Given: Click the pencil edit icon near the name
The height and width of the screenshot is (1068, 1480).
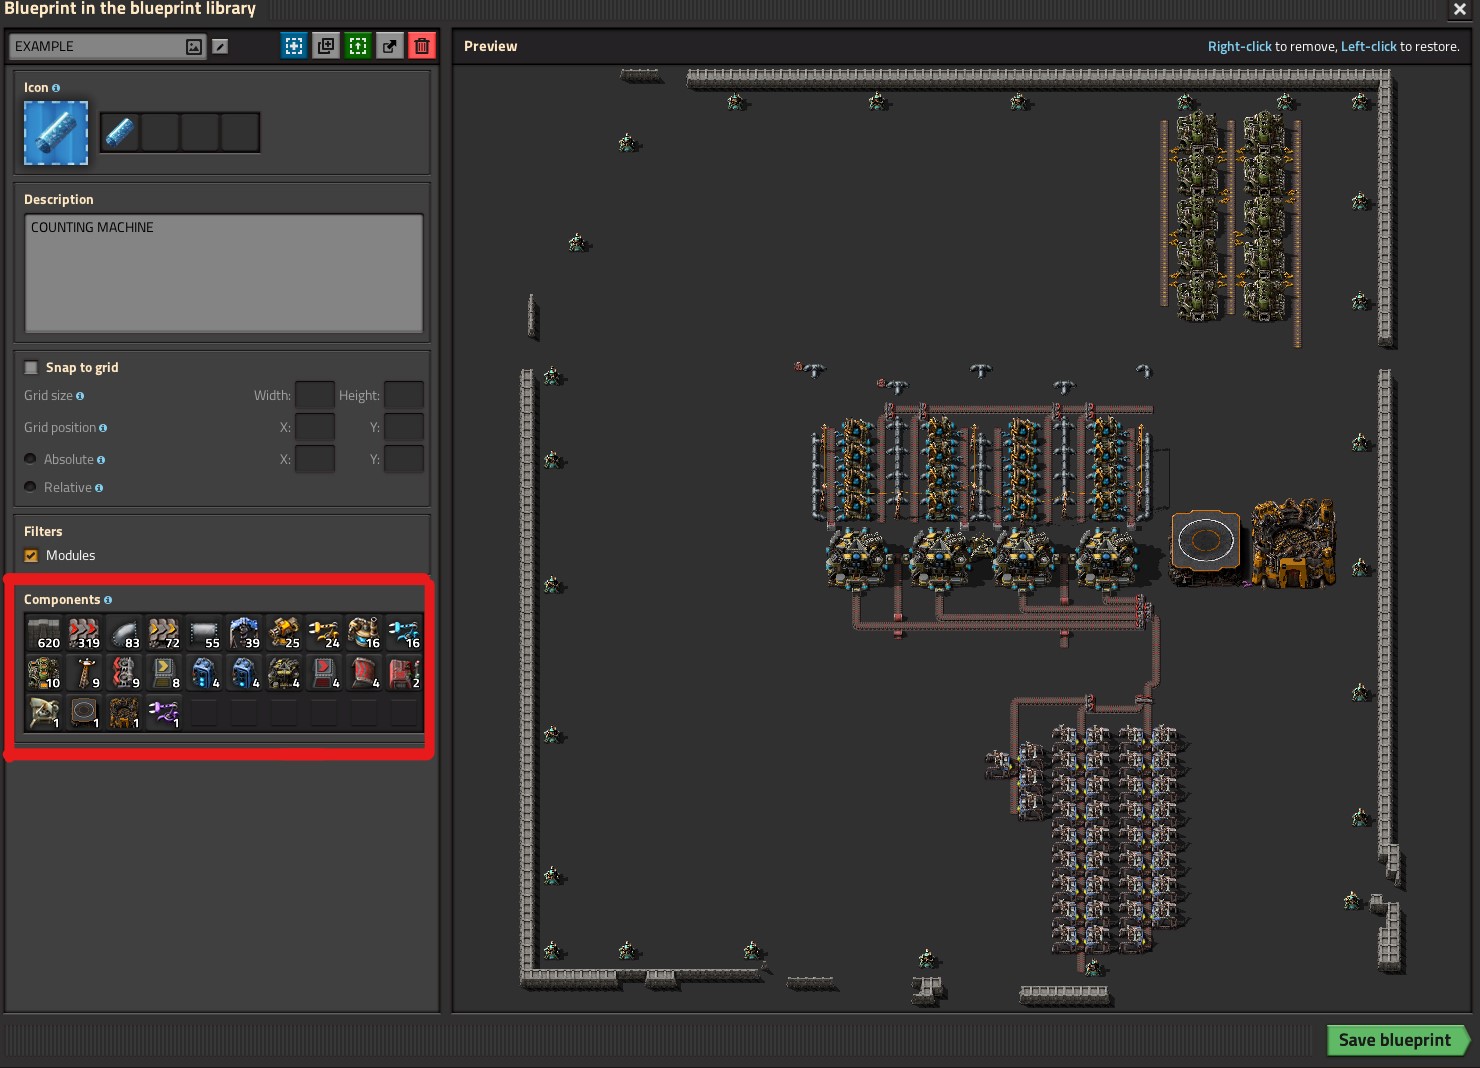Looking at the screenshot, I should pos(220,45).
